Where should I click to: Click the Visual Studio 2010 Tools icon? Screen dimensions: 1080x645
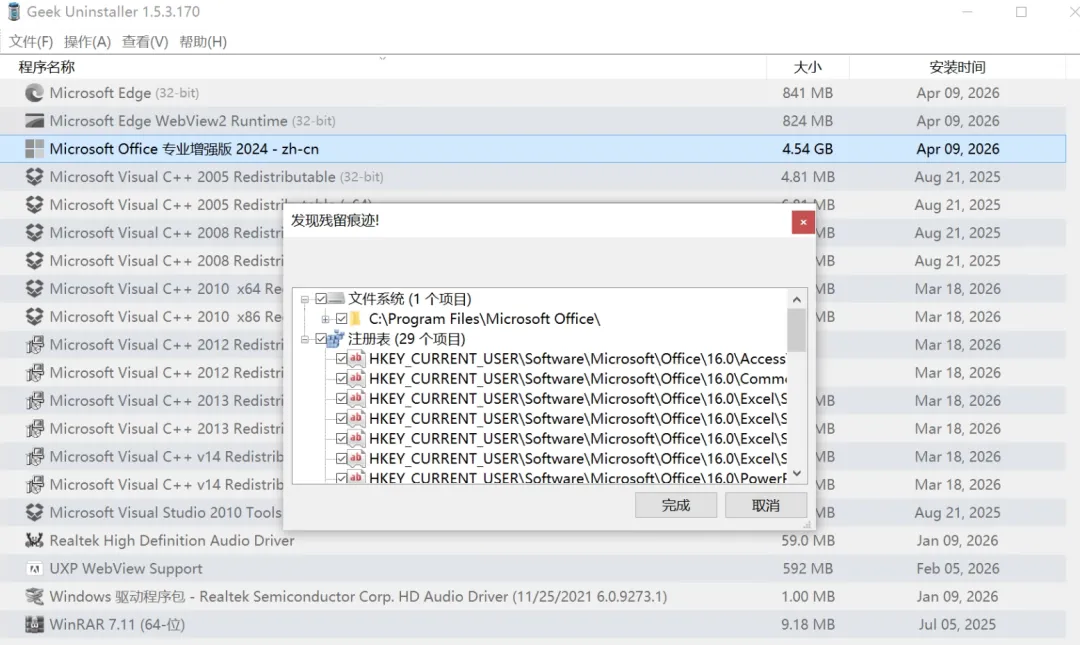(x=34, y=513)
